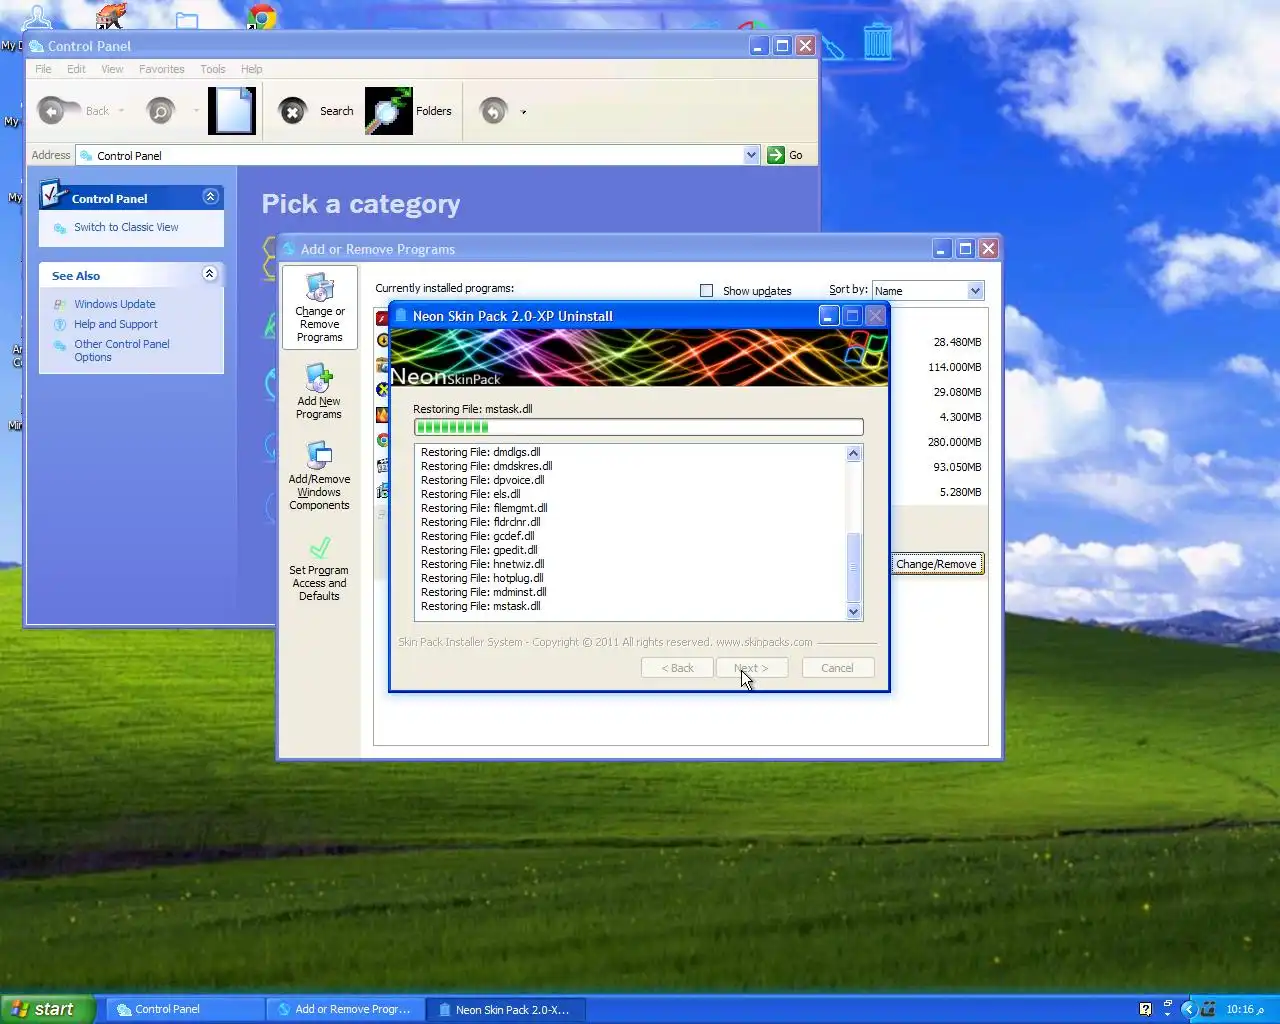Click the green restoring progress bar
Viewport: 1280px width, 1024px height.
point(638,427)
